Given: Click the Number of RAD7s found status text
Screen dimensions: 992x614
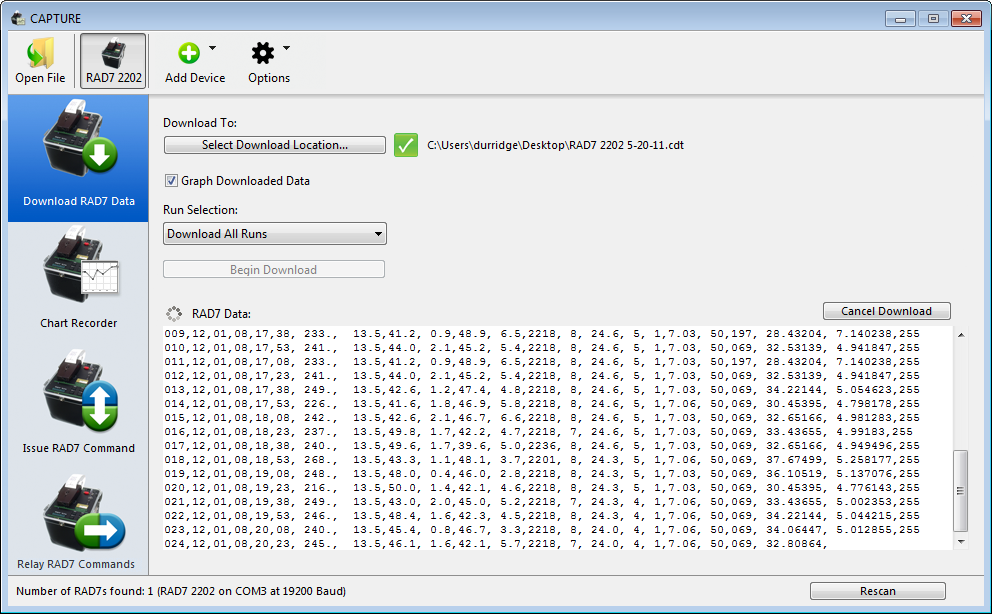Looking at the screenshot, I should pyautogui.click(x=181, y=591).
